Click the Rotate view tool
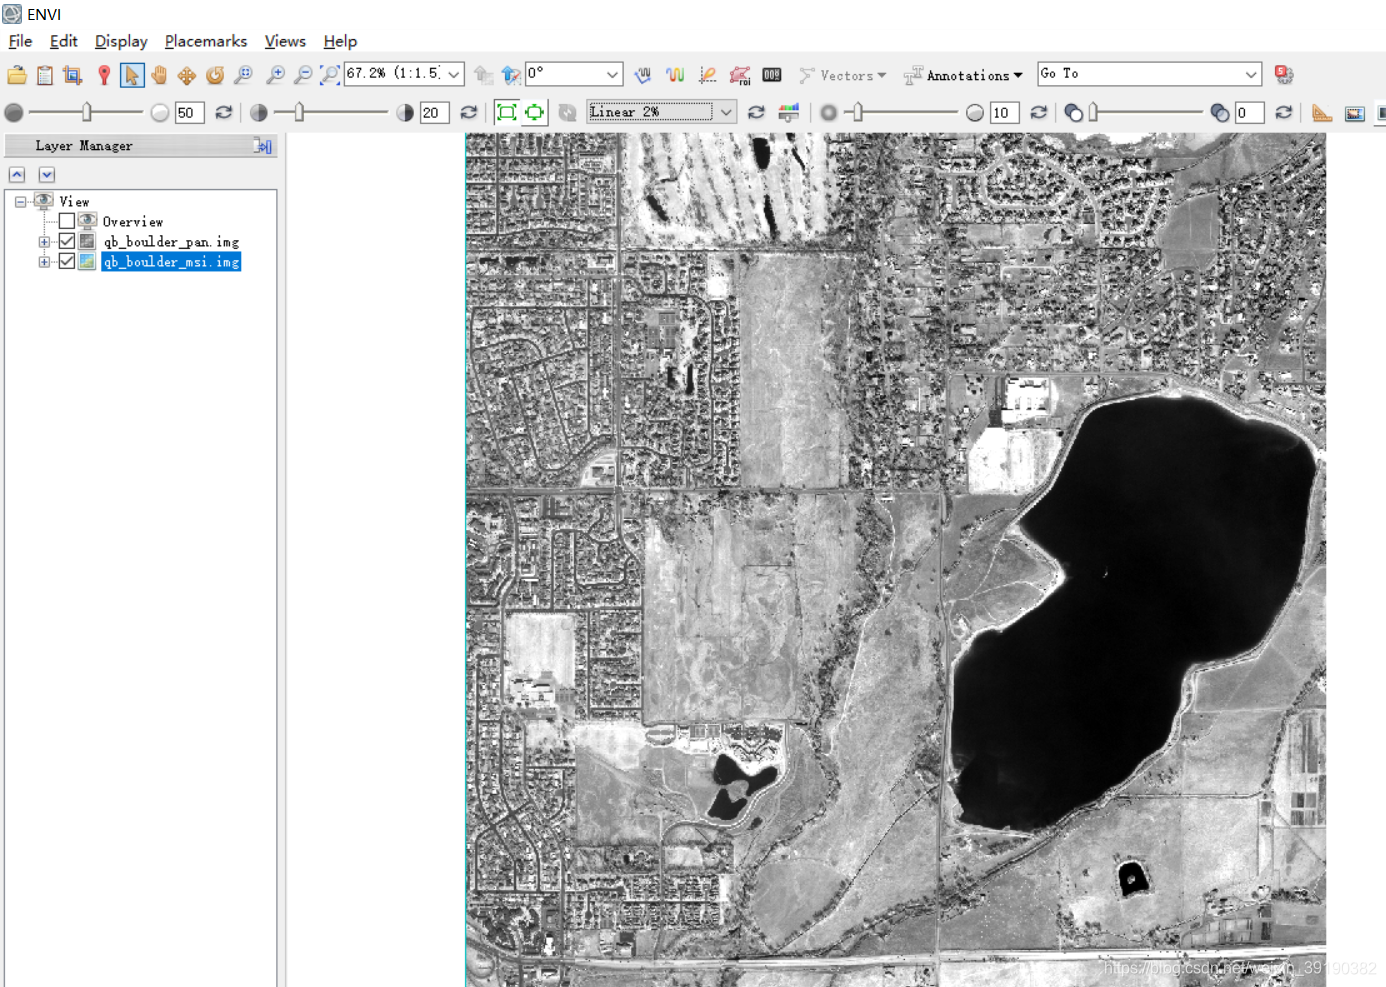The width and height of the screenshot is (1386, 987). (x=215, y=75)
